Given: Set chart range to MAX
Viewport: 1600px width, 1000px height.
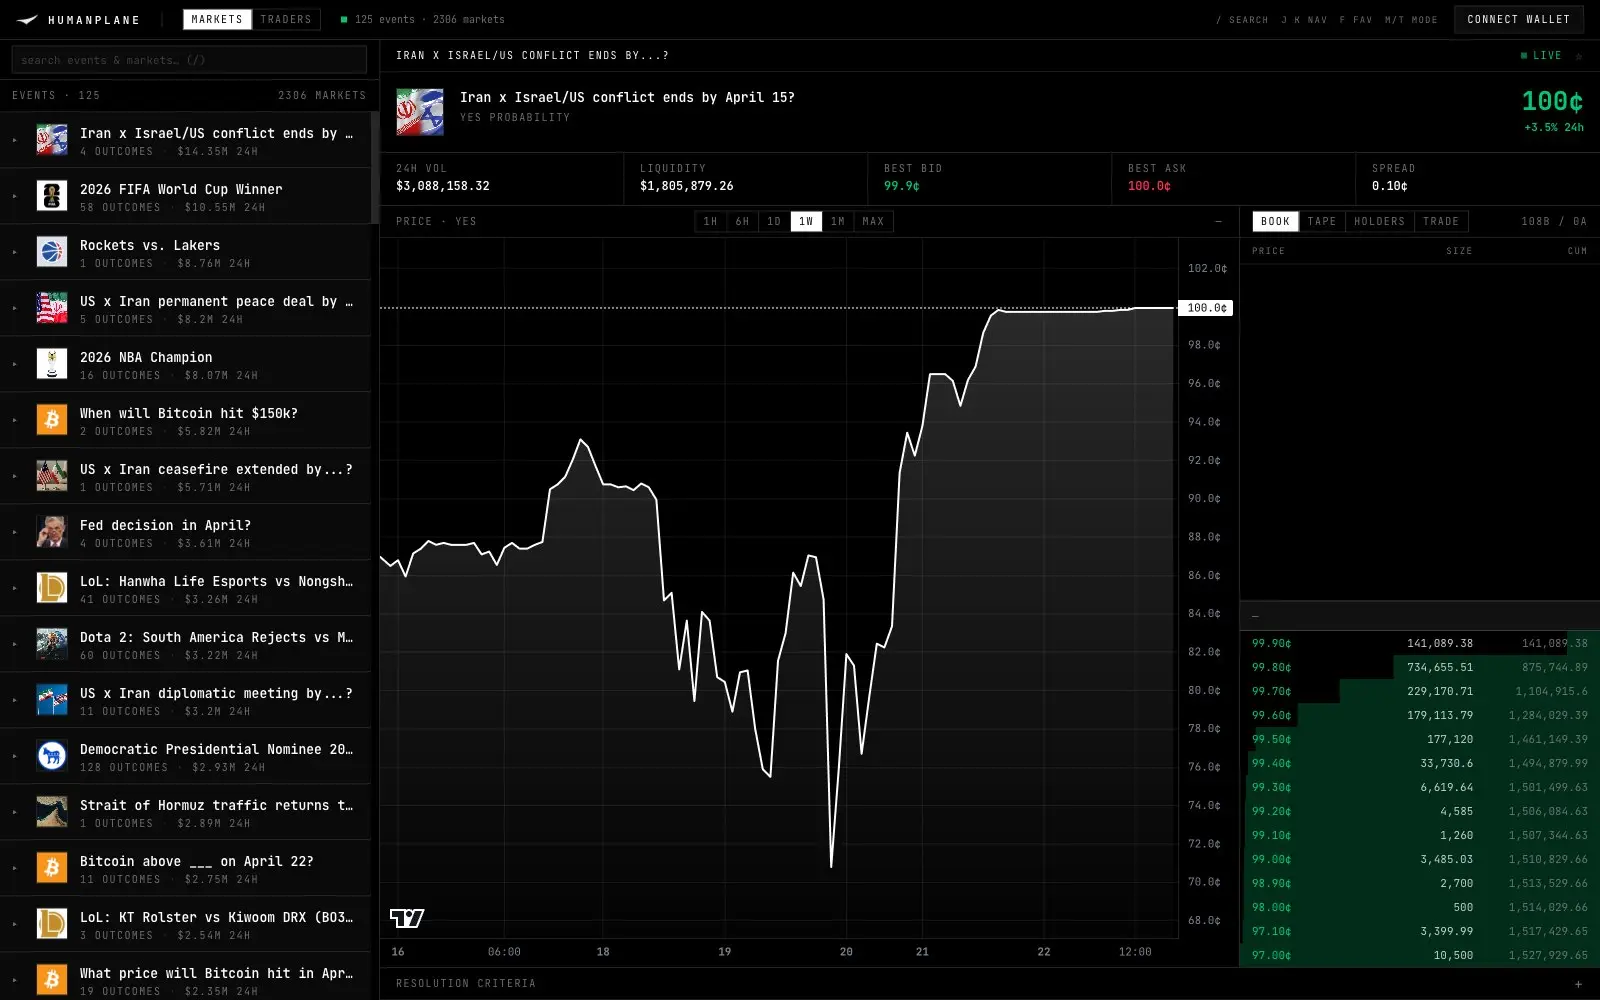Looking at the screenshot, I should click(874, 222).
